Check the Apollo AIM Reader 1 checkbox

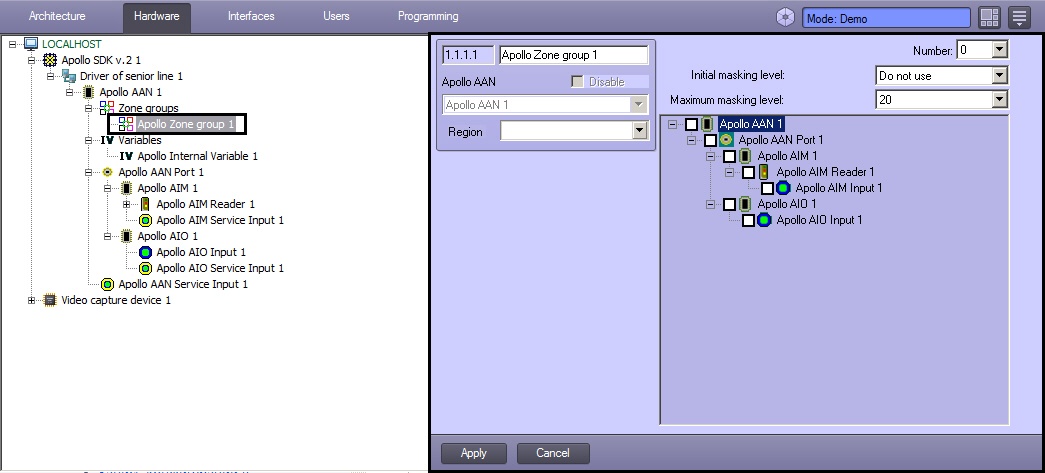748,172
